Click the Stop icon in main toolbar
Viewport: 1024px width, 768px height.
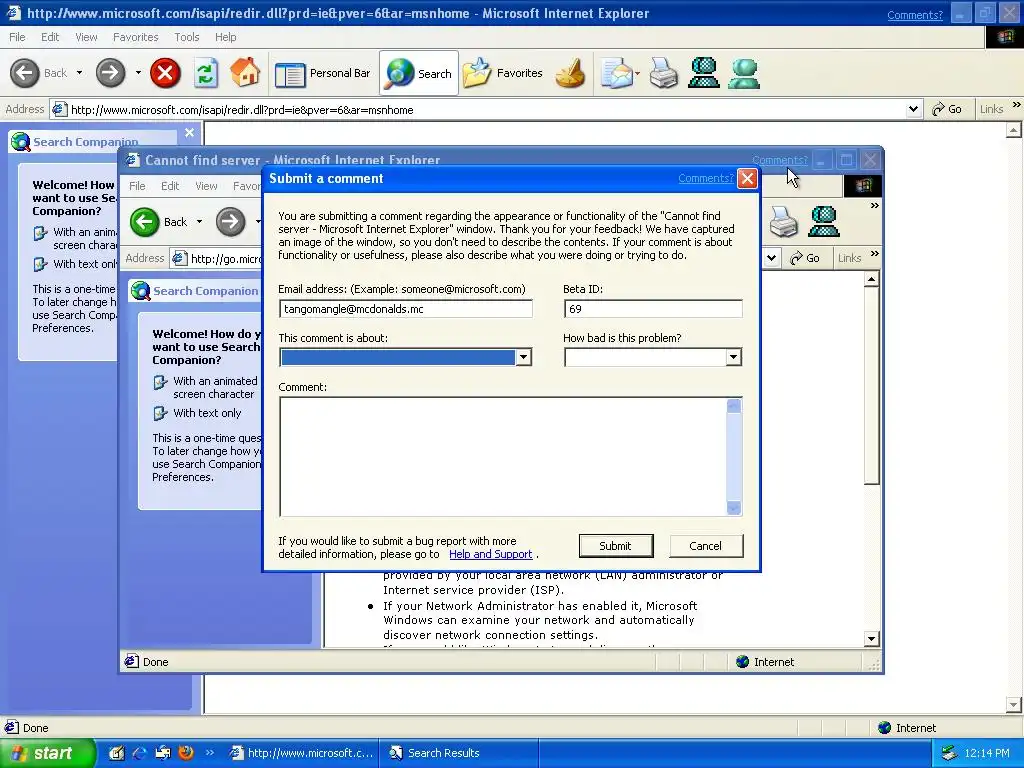click(x=165, y=72)
